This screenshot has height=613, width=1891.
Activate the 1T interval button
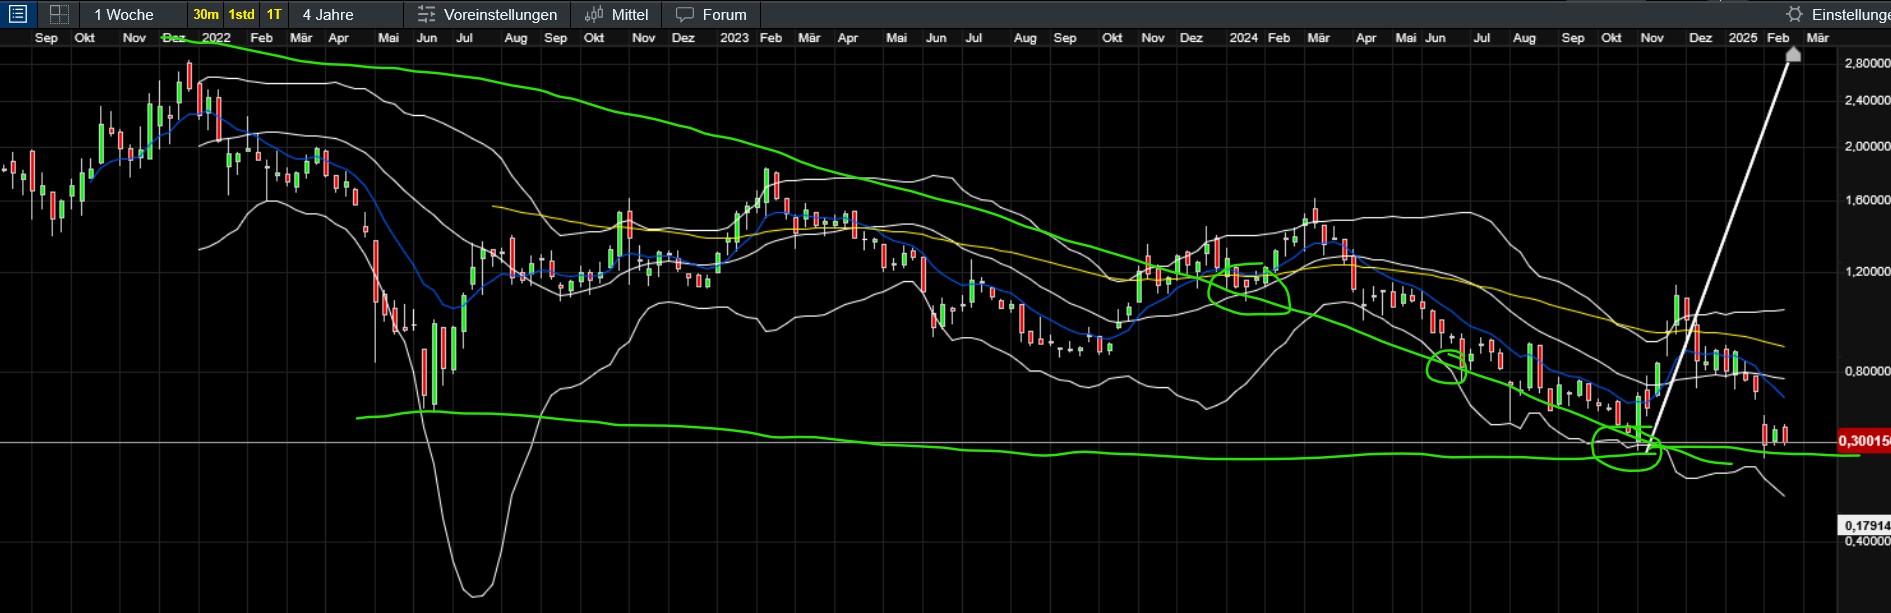pos(274,14)
